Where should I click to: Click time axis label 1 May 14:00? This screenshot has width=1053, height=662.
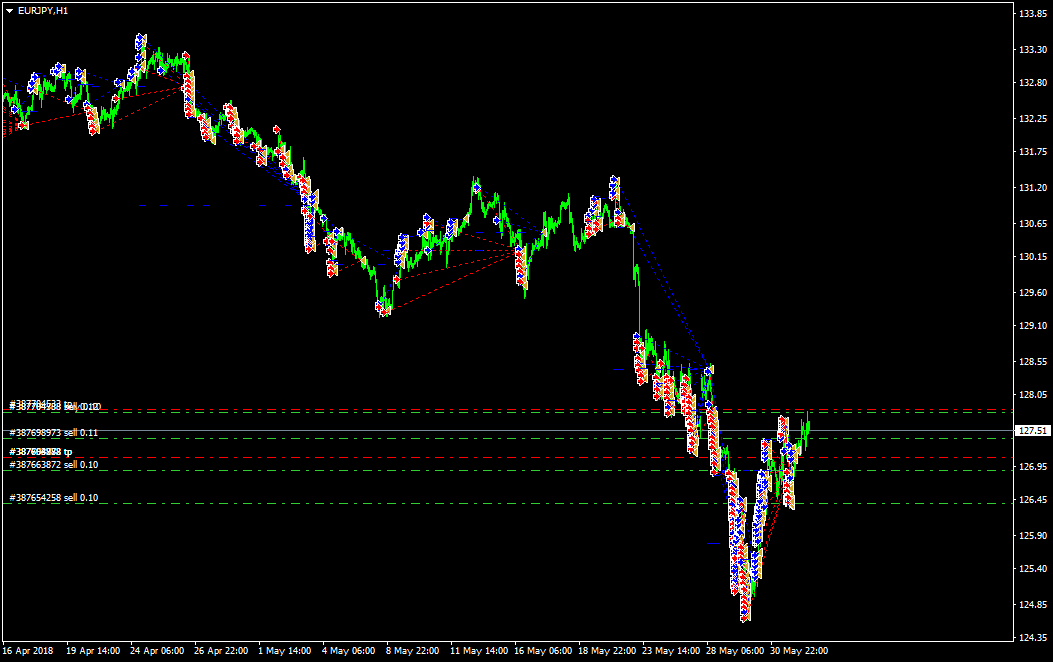(285, 651)
